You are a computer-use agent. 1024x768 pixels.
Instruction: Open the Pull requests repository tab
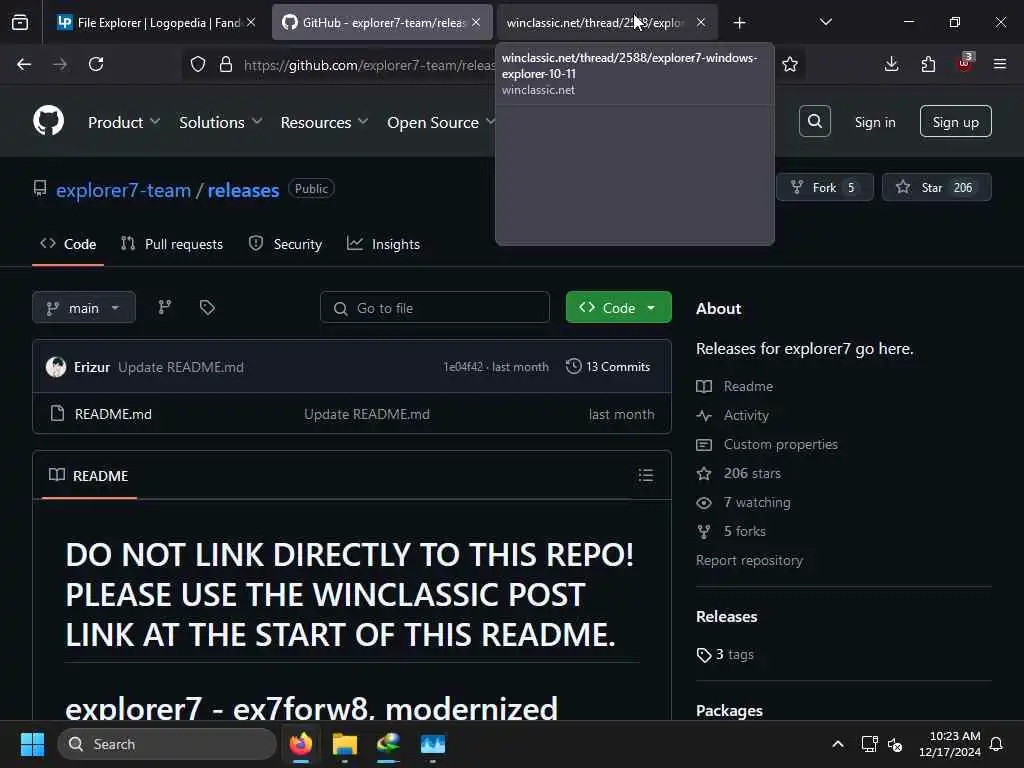tap(172, 244)
